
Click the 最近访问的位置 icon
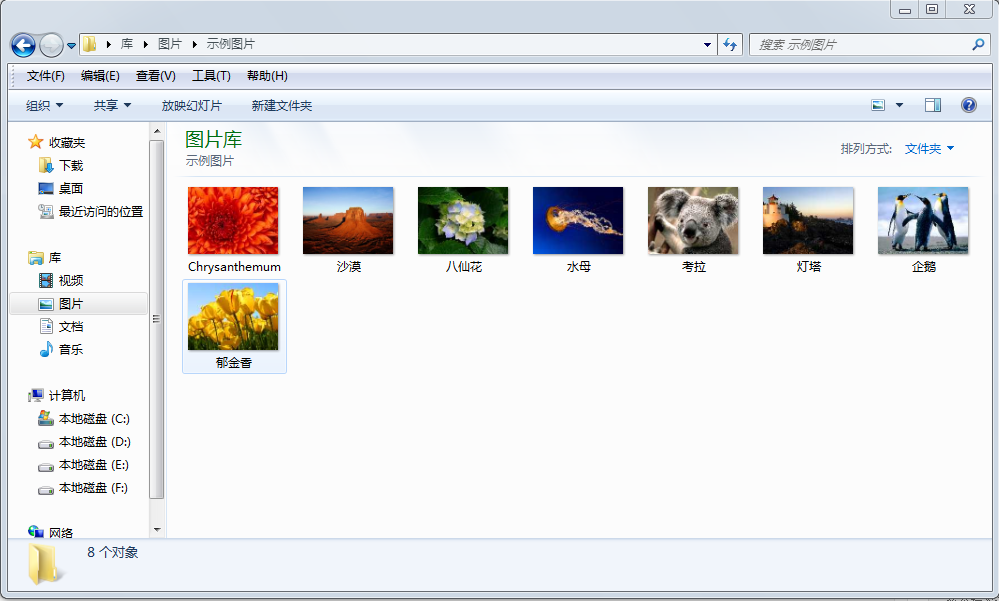(46, 212)
